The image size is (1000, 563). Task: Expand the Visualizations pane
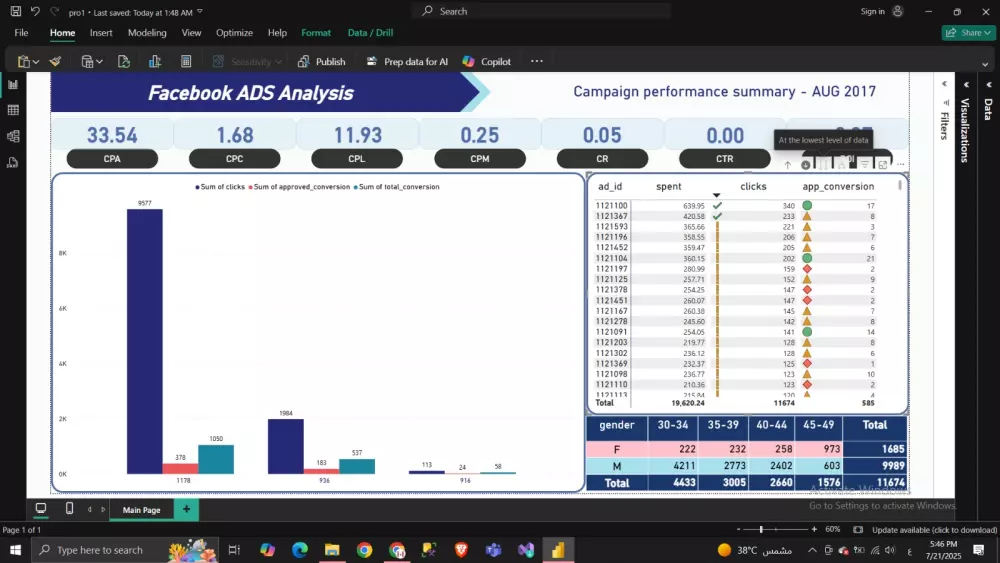[966, 84]
